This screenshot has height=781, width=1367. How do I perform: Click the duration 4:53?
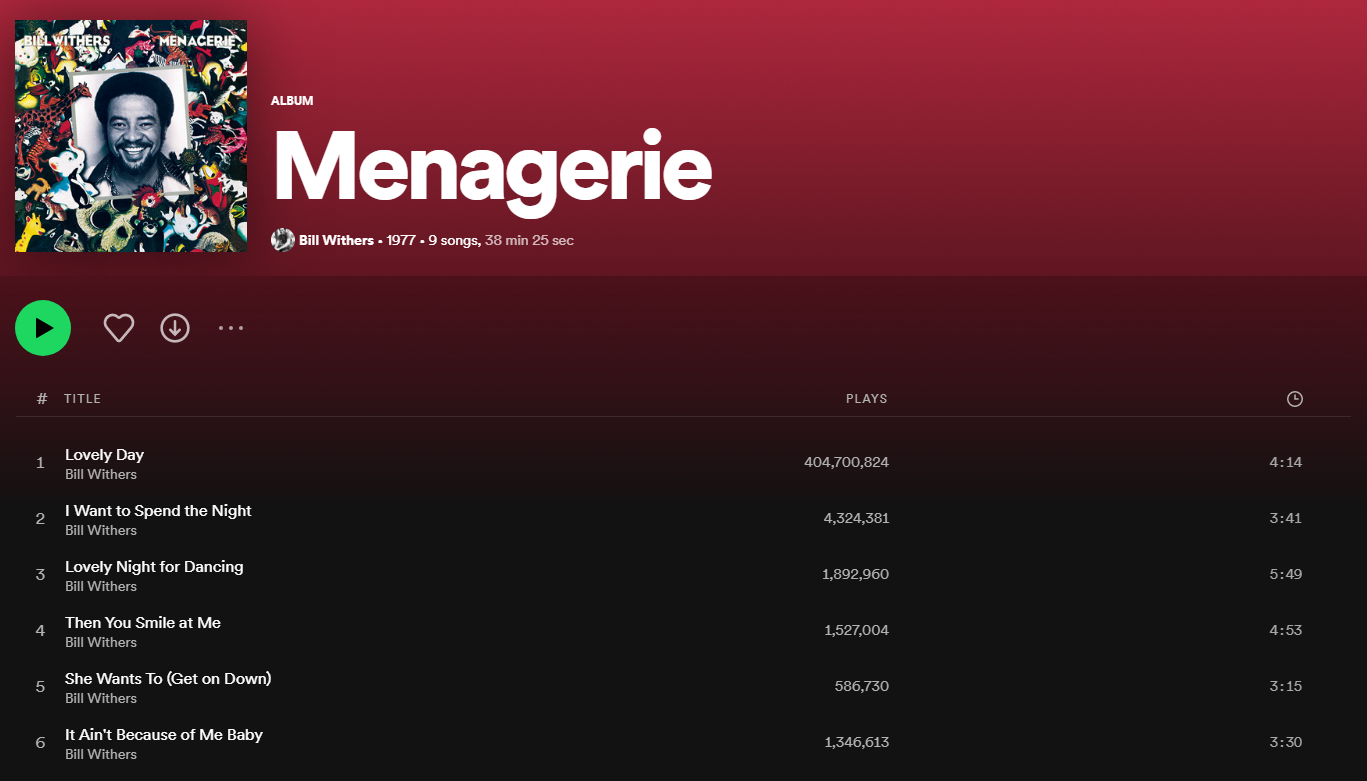coord(1286,631)
